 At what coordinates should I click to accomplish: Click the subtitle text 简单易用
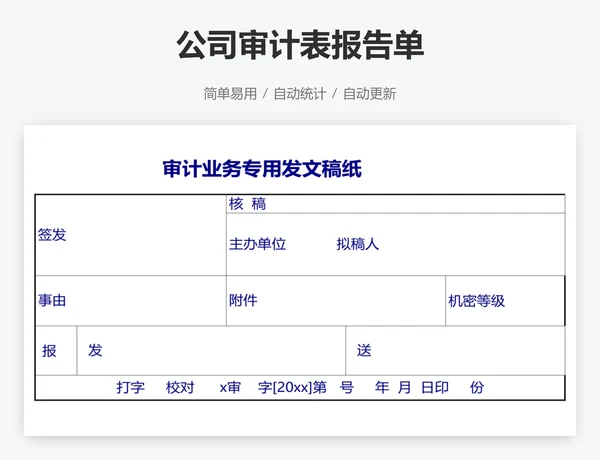click(x=230, y=94)
